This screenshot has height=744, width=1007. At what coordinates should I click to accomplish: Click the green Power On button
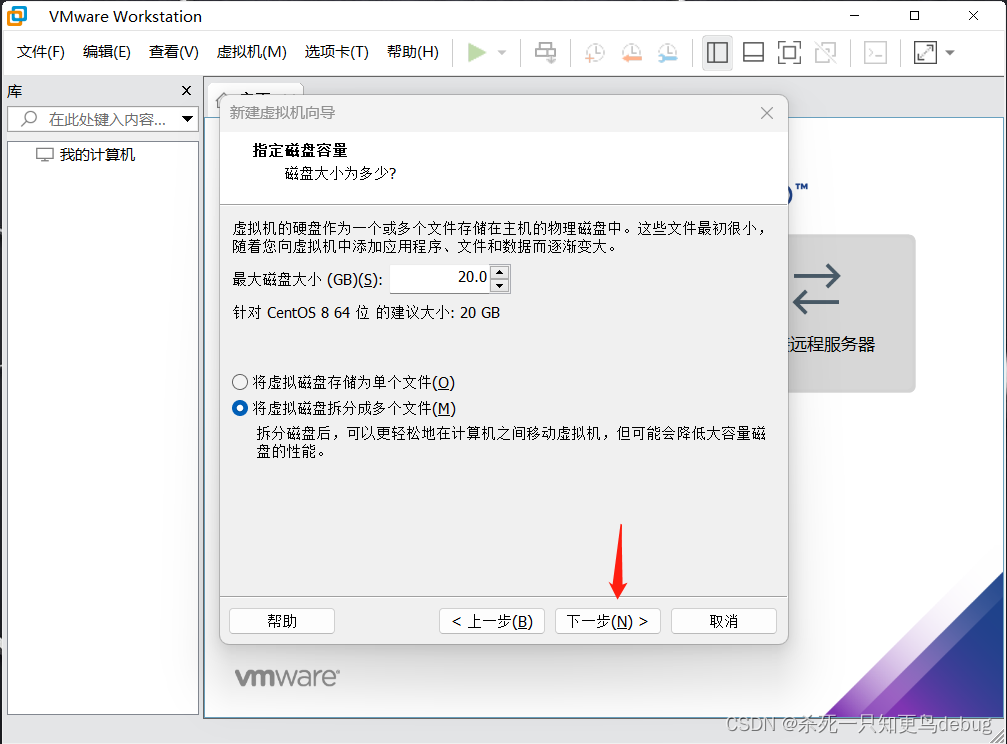tap(477, 52)
